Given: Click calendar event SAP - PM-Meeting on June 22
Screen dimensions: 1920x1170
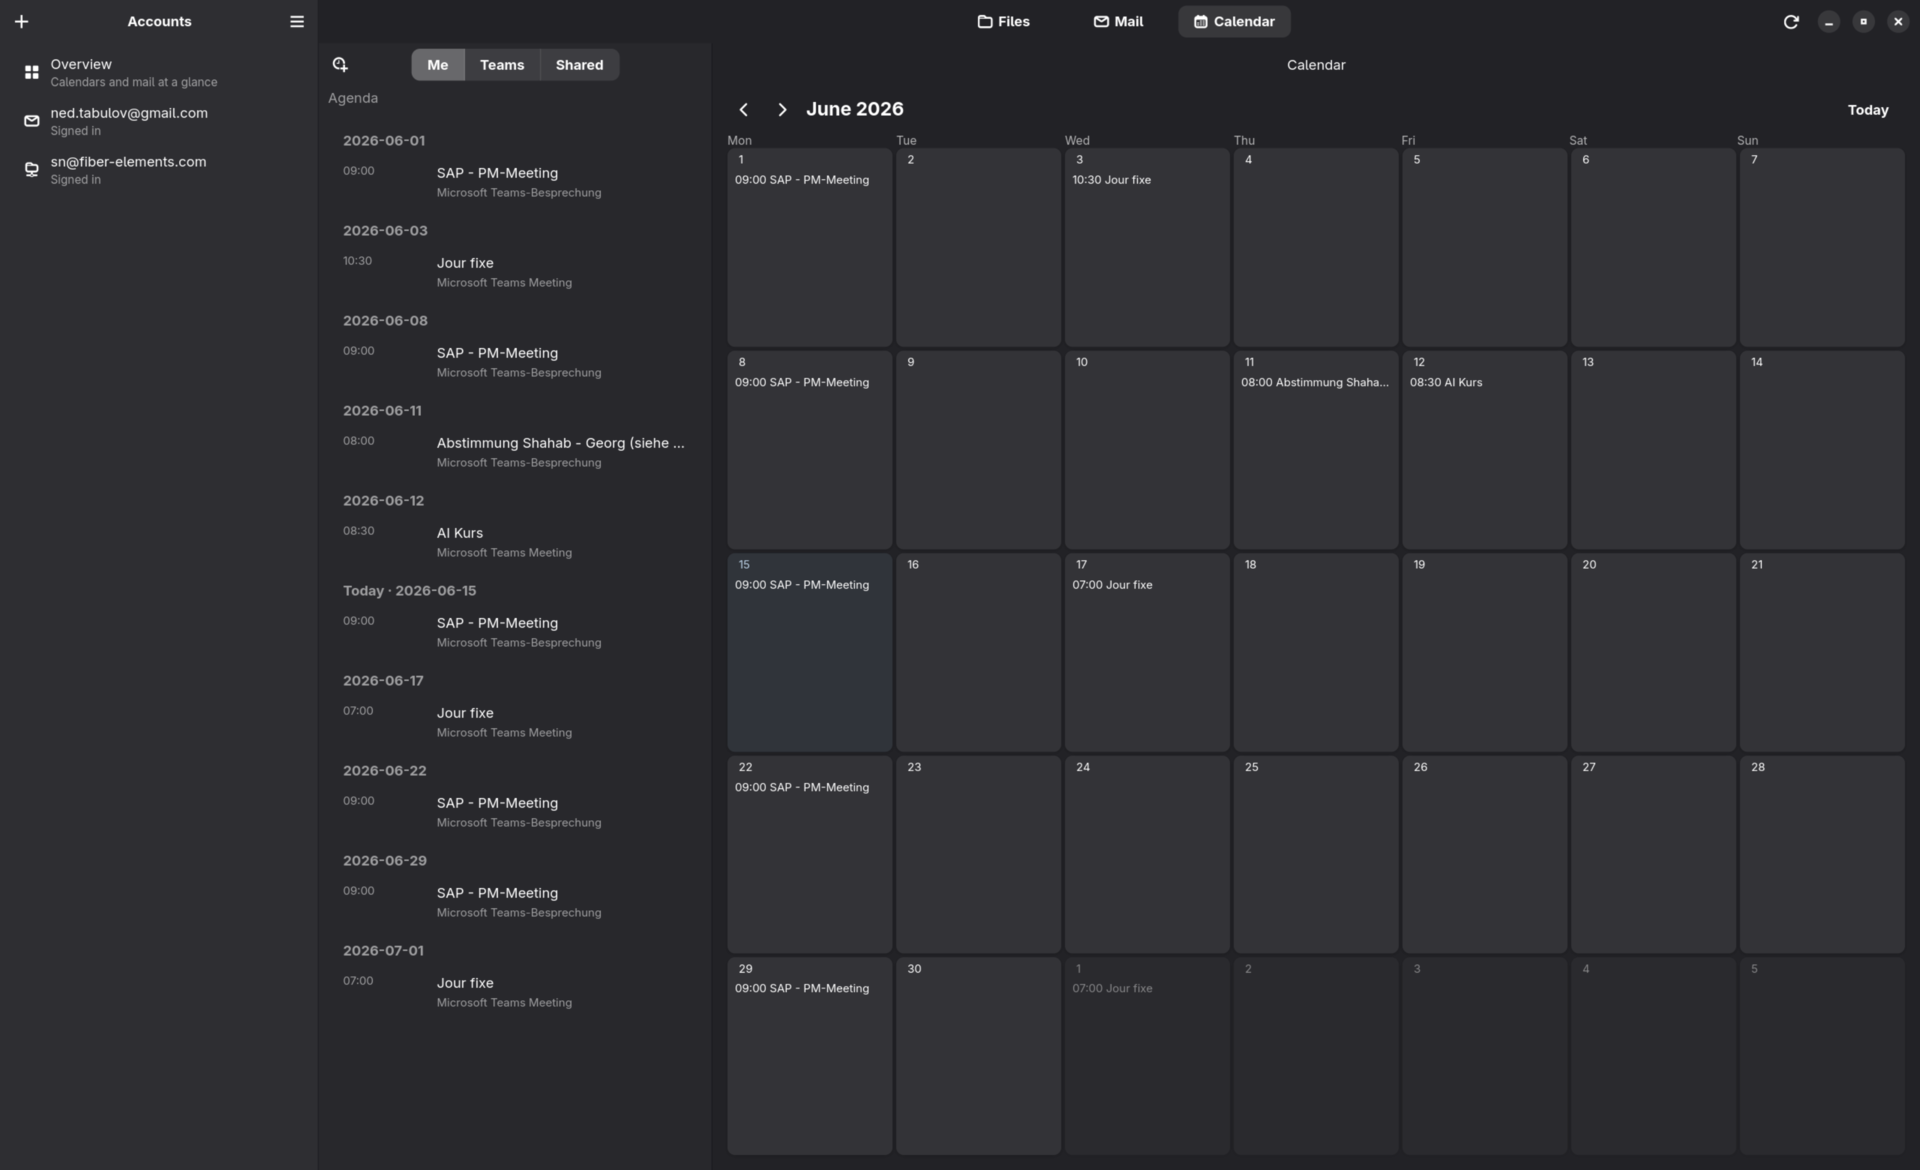Looking at the screenshot, I should point(802,787).
